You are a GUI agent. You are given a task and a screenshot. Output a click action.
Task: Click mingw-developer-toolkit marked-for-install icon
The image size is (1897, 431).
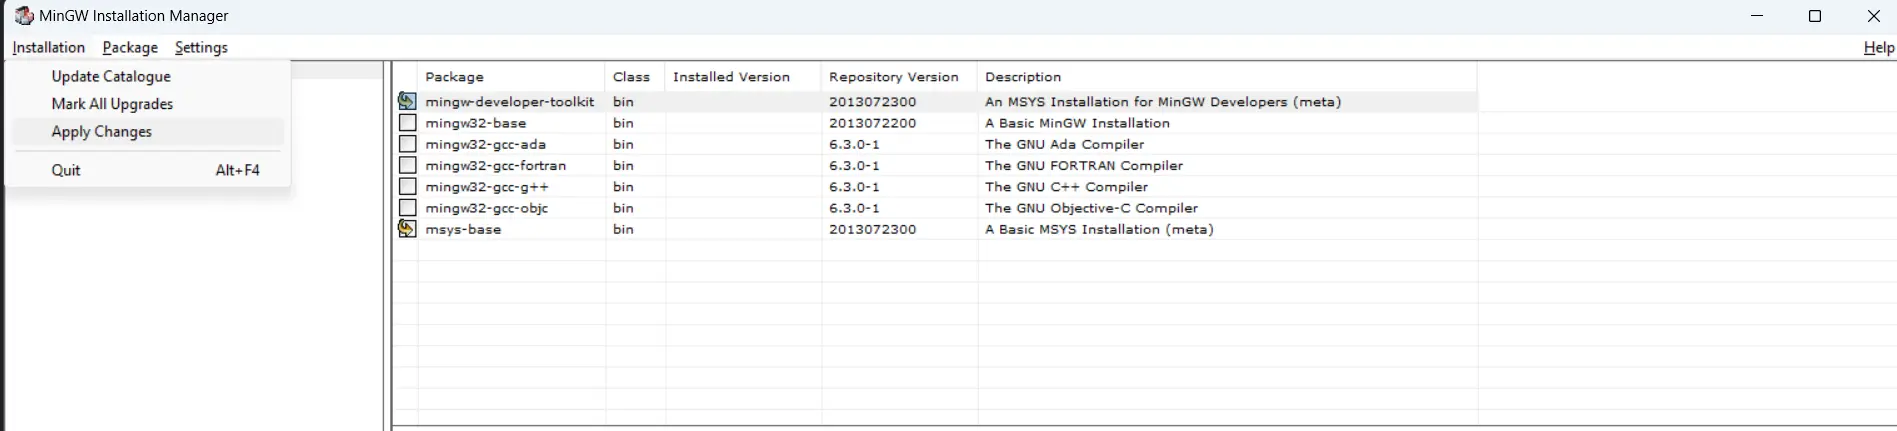(407, 101)
